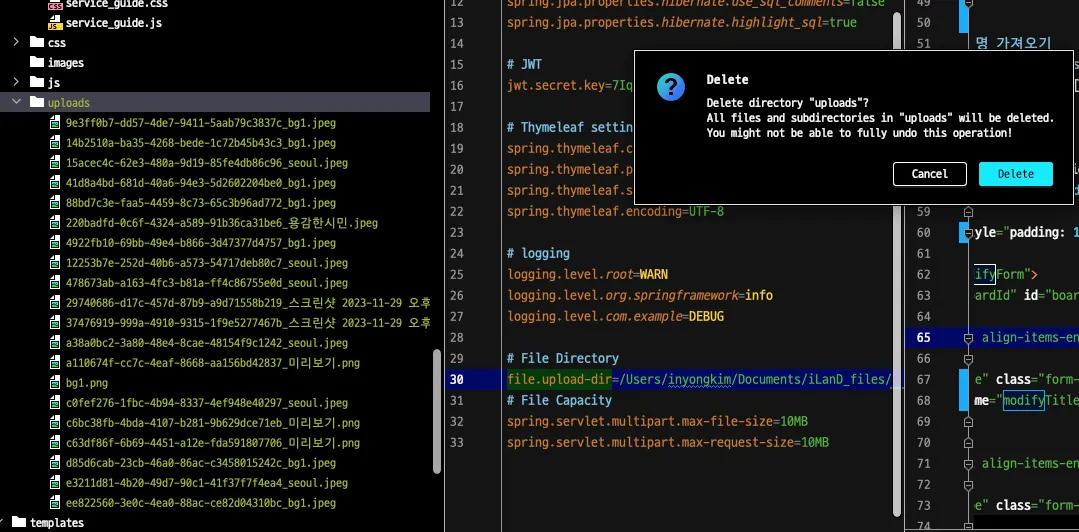Click image icon of 용감한시민.jpeg file
Screen dimensions: 1079x532
(56, 222)
